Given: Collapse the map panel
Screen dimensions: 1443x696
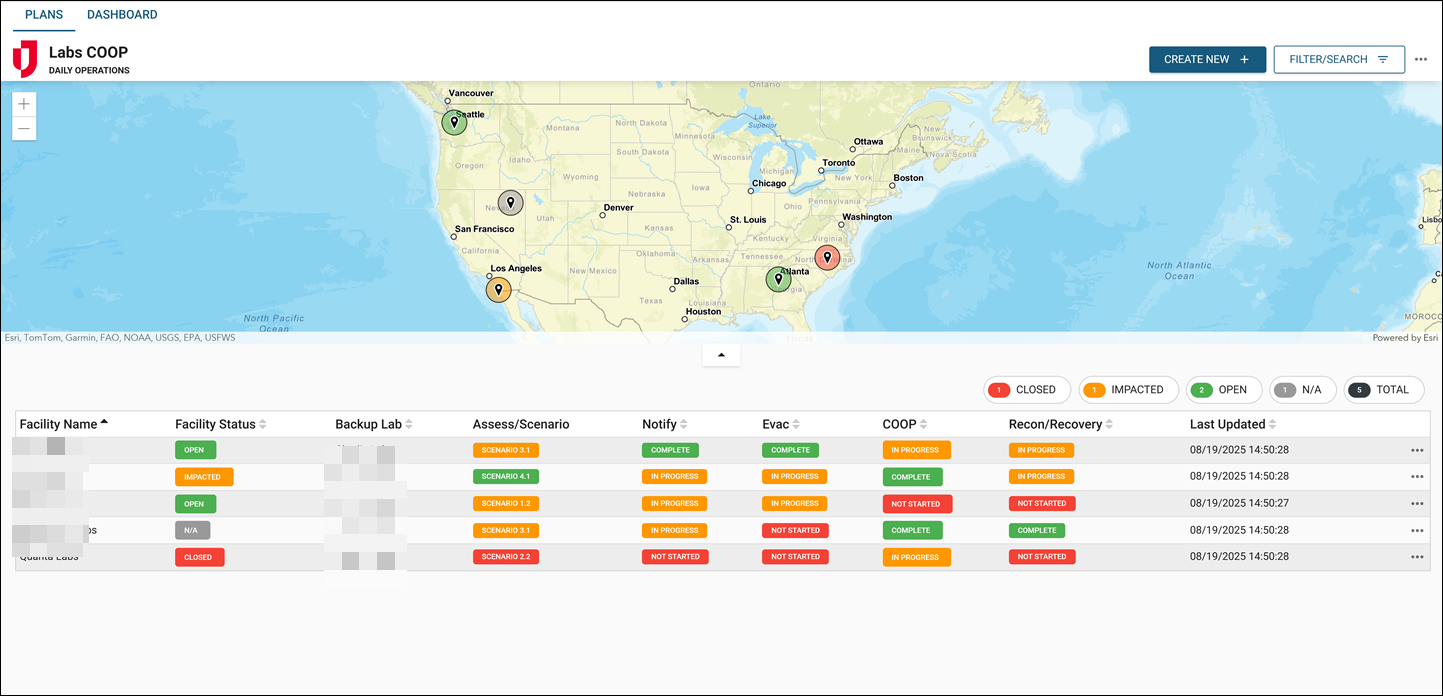Looking at the screenshot, I should click(721, 354).
